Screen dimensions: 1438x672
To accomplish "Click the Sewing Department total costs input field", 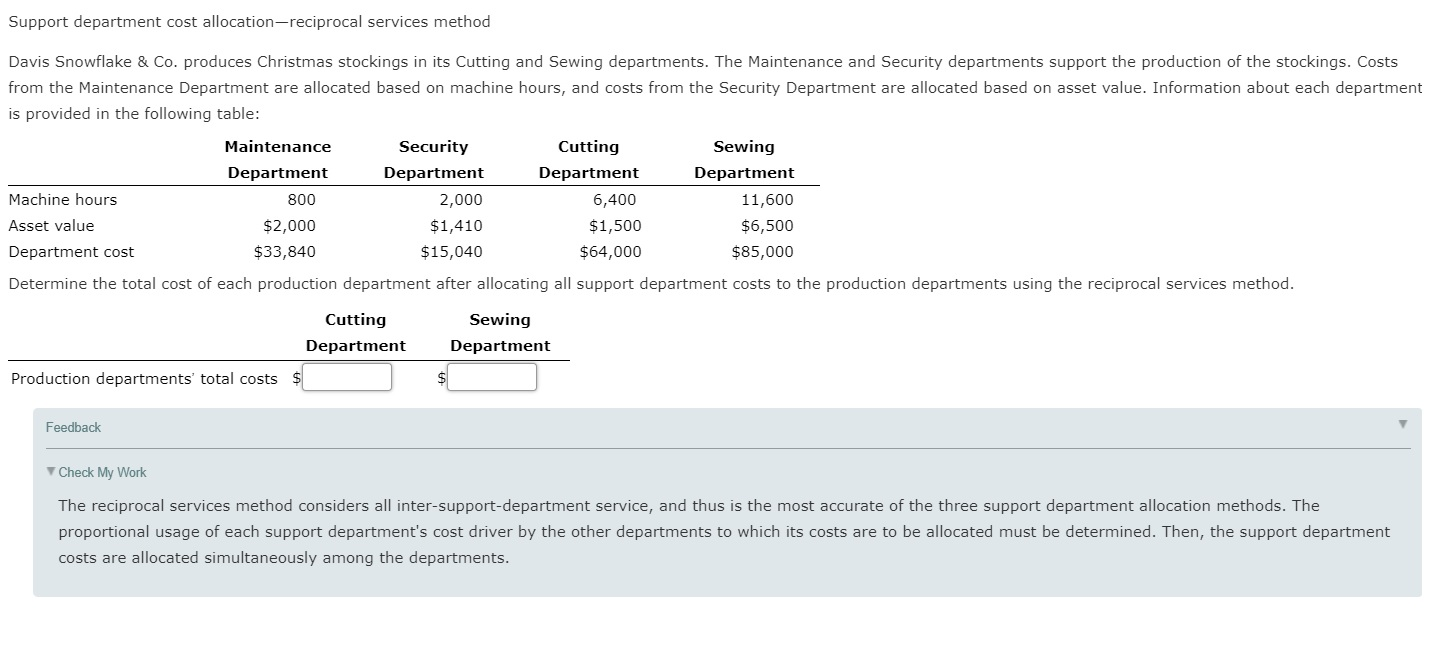I will [x=492, y=377].
